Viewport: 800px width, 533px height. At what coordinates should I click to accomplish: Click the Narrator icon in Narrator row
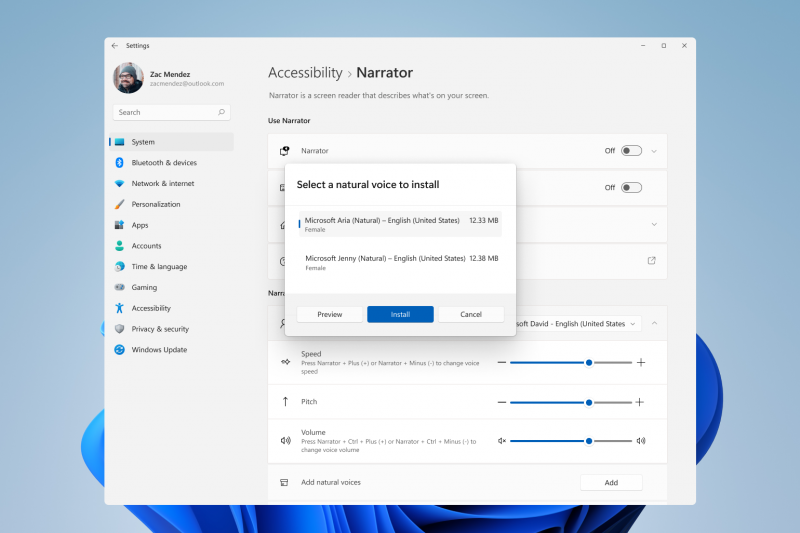tap(285, 151)
